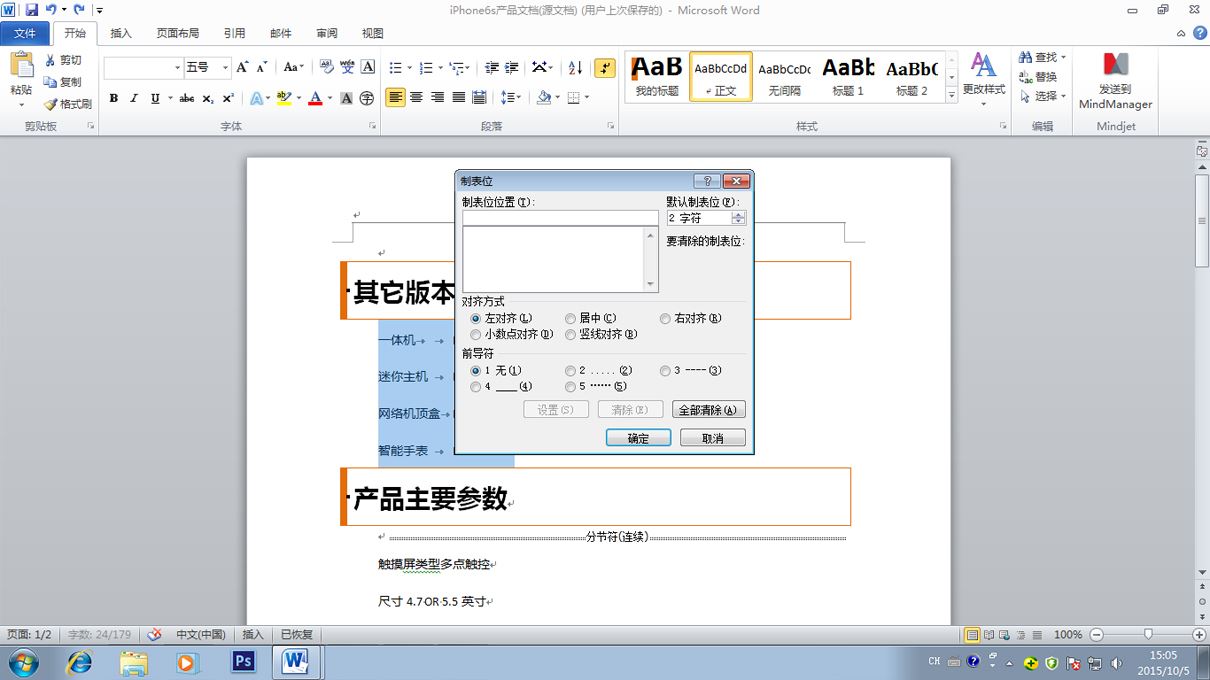Switch to the 审阅 tab
Screen dimensions: 1210x680
pyautogui.click(x=327, y=33)
